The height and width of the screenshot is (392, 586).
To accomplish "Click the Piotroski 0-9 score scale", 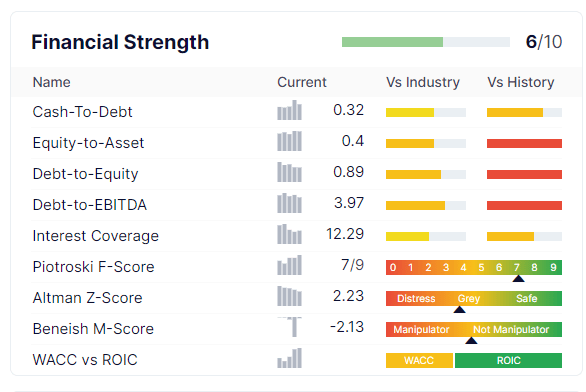I will (474, 268).
